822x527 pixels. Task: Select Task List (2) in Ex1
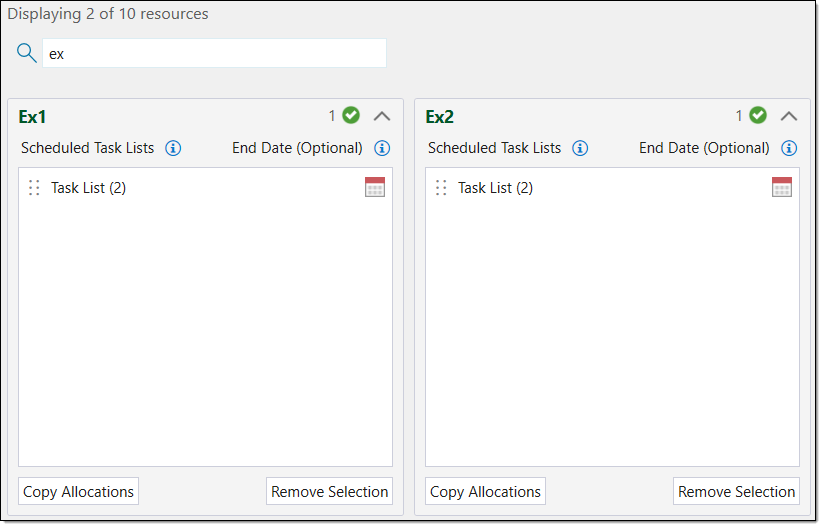pos(89,188)
